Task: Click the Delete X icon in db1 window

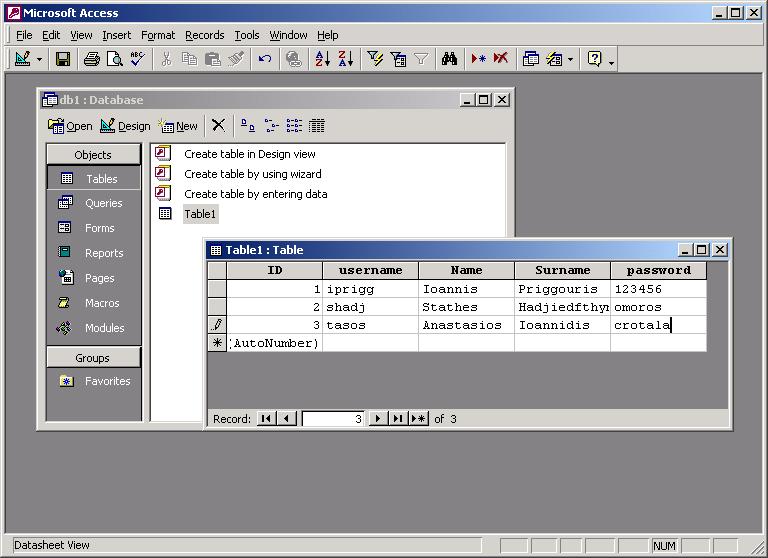Action: [x=218, y=125]
